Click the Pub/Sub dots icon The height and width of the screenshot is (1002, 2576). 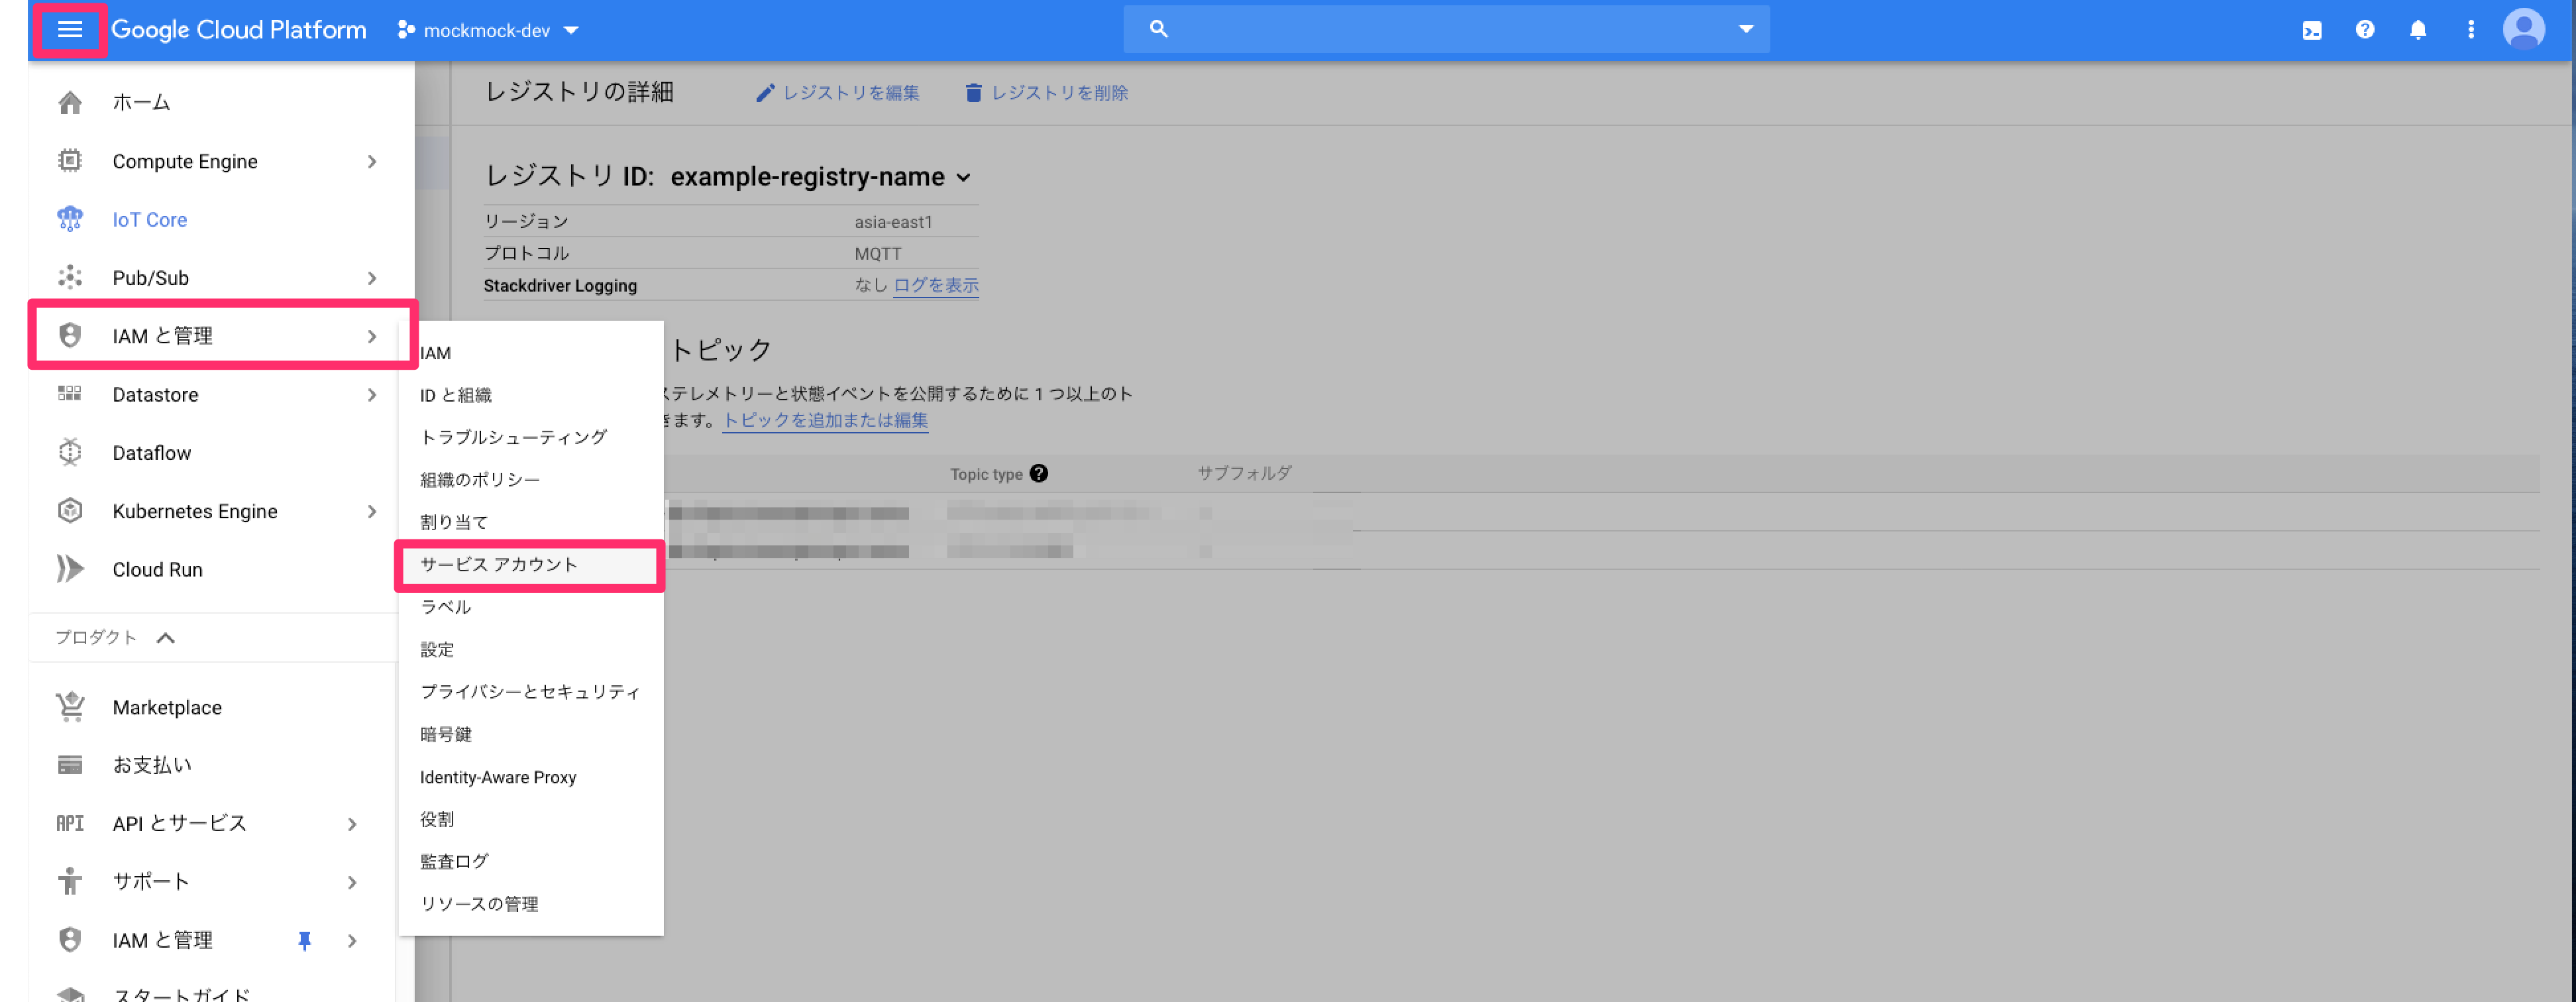pyautogui.click(x=70, y=277)
